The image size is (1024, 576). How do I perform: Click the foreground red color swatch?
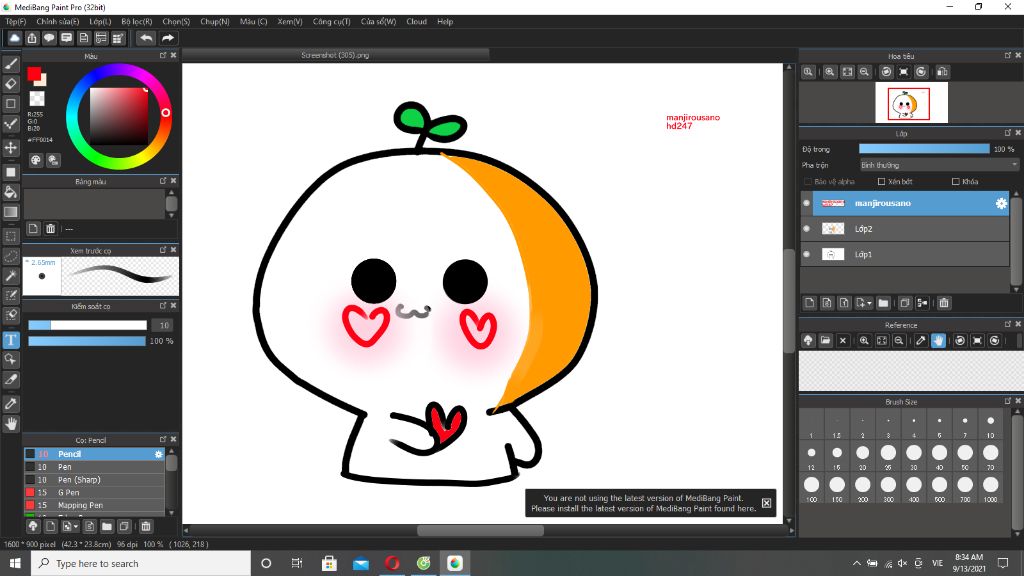pos(34,74)
